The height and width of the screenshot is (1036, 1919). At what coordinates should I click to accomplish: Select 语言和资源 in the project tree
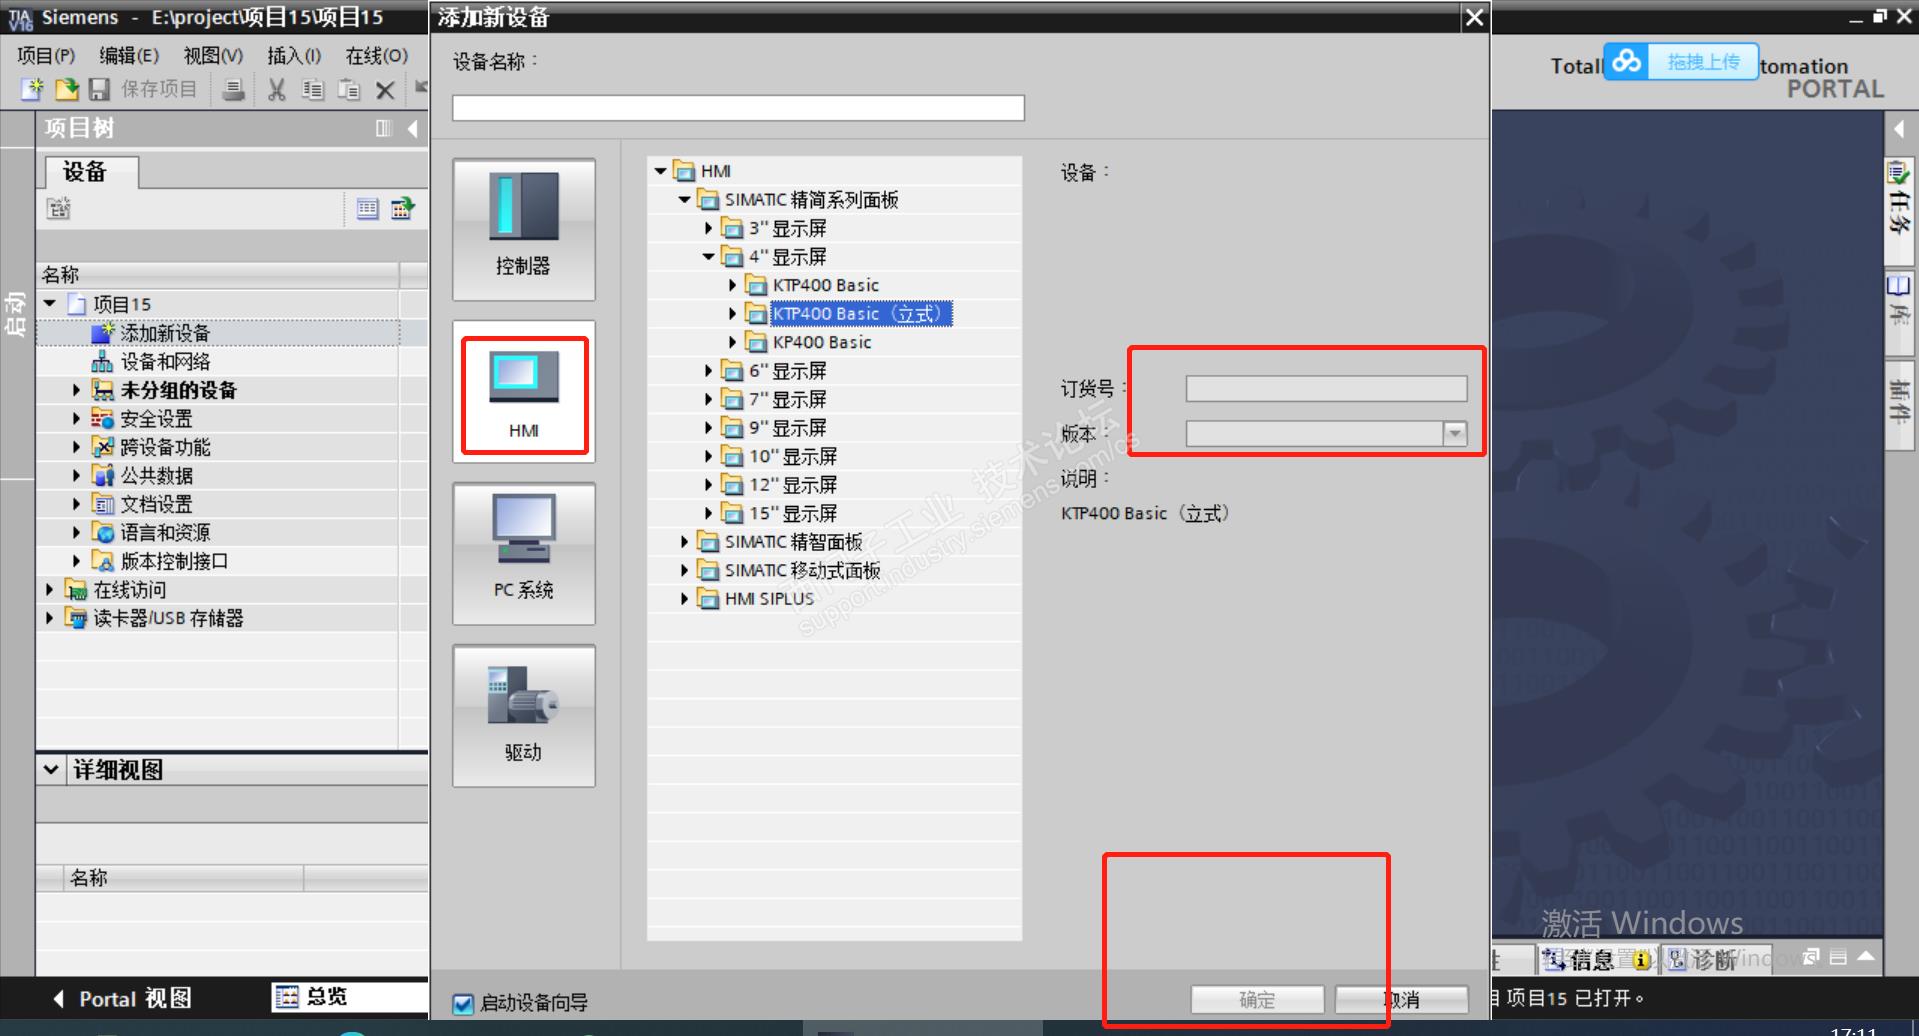coord(165,533)
